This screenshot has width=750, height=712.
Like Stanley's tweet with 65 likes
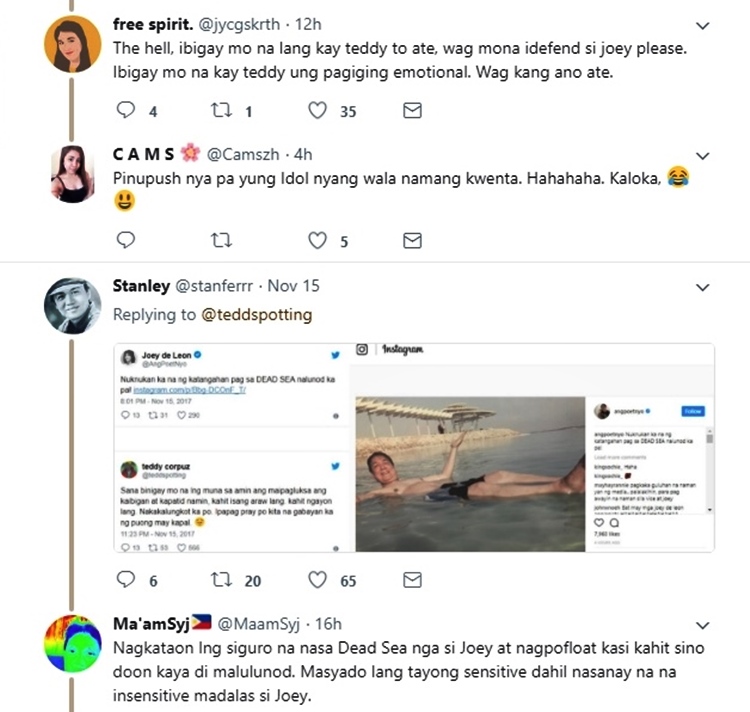point(318,579)
